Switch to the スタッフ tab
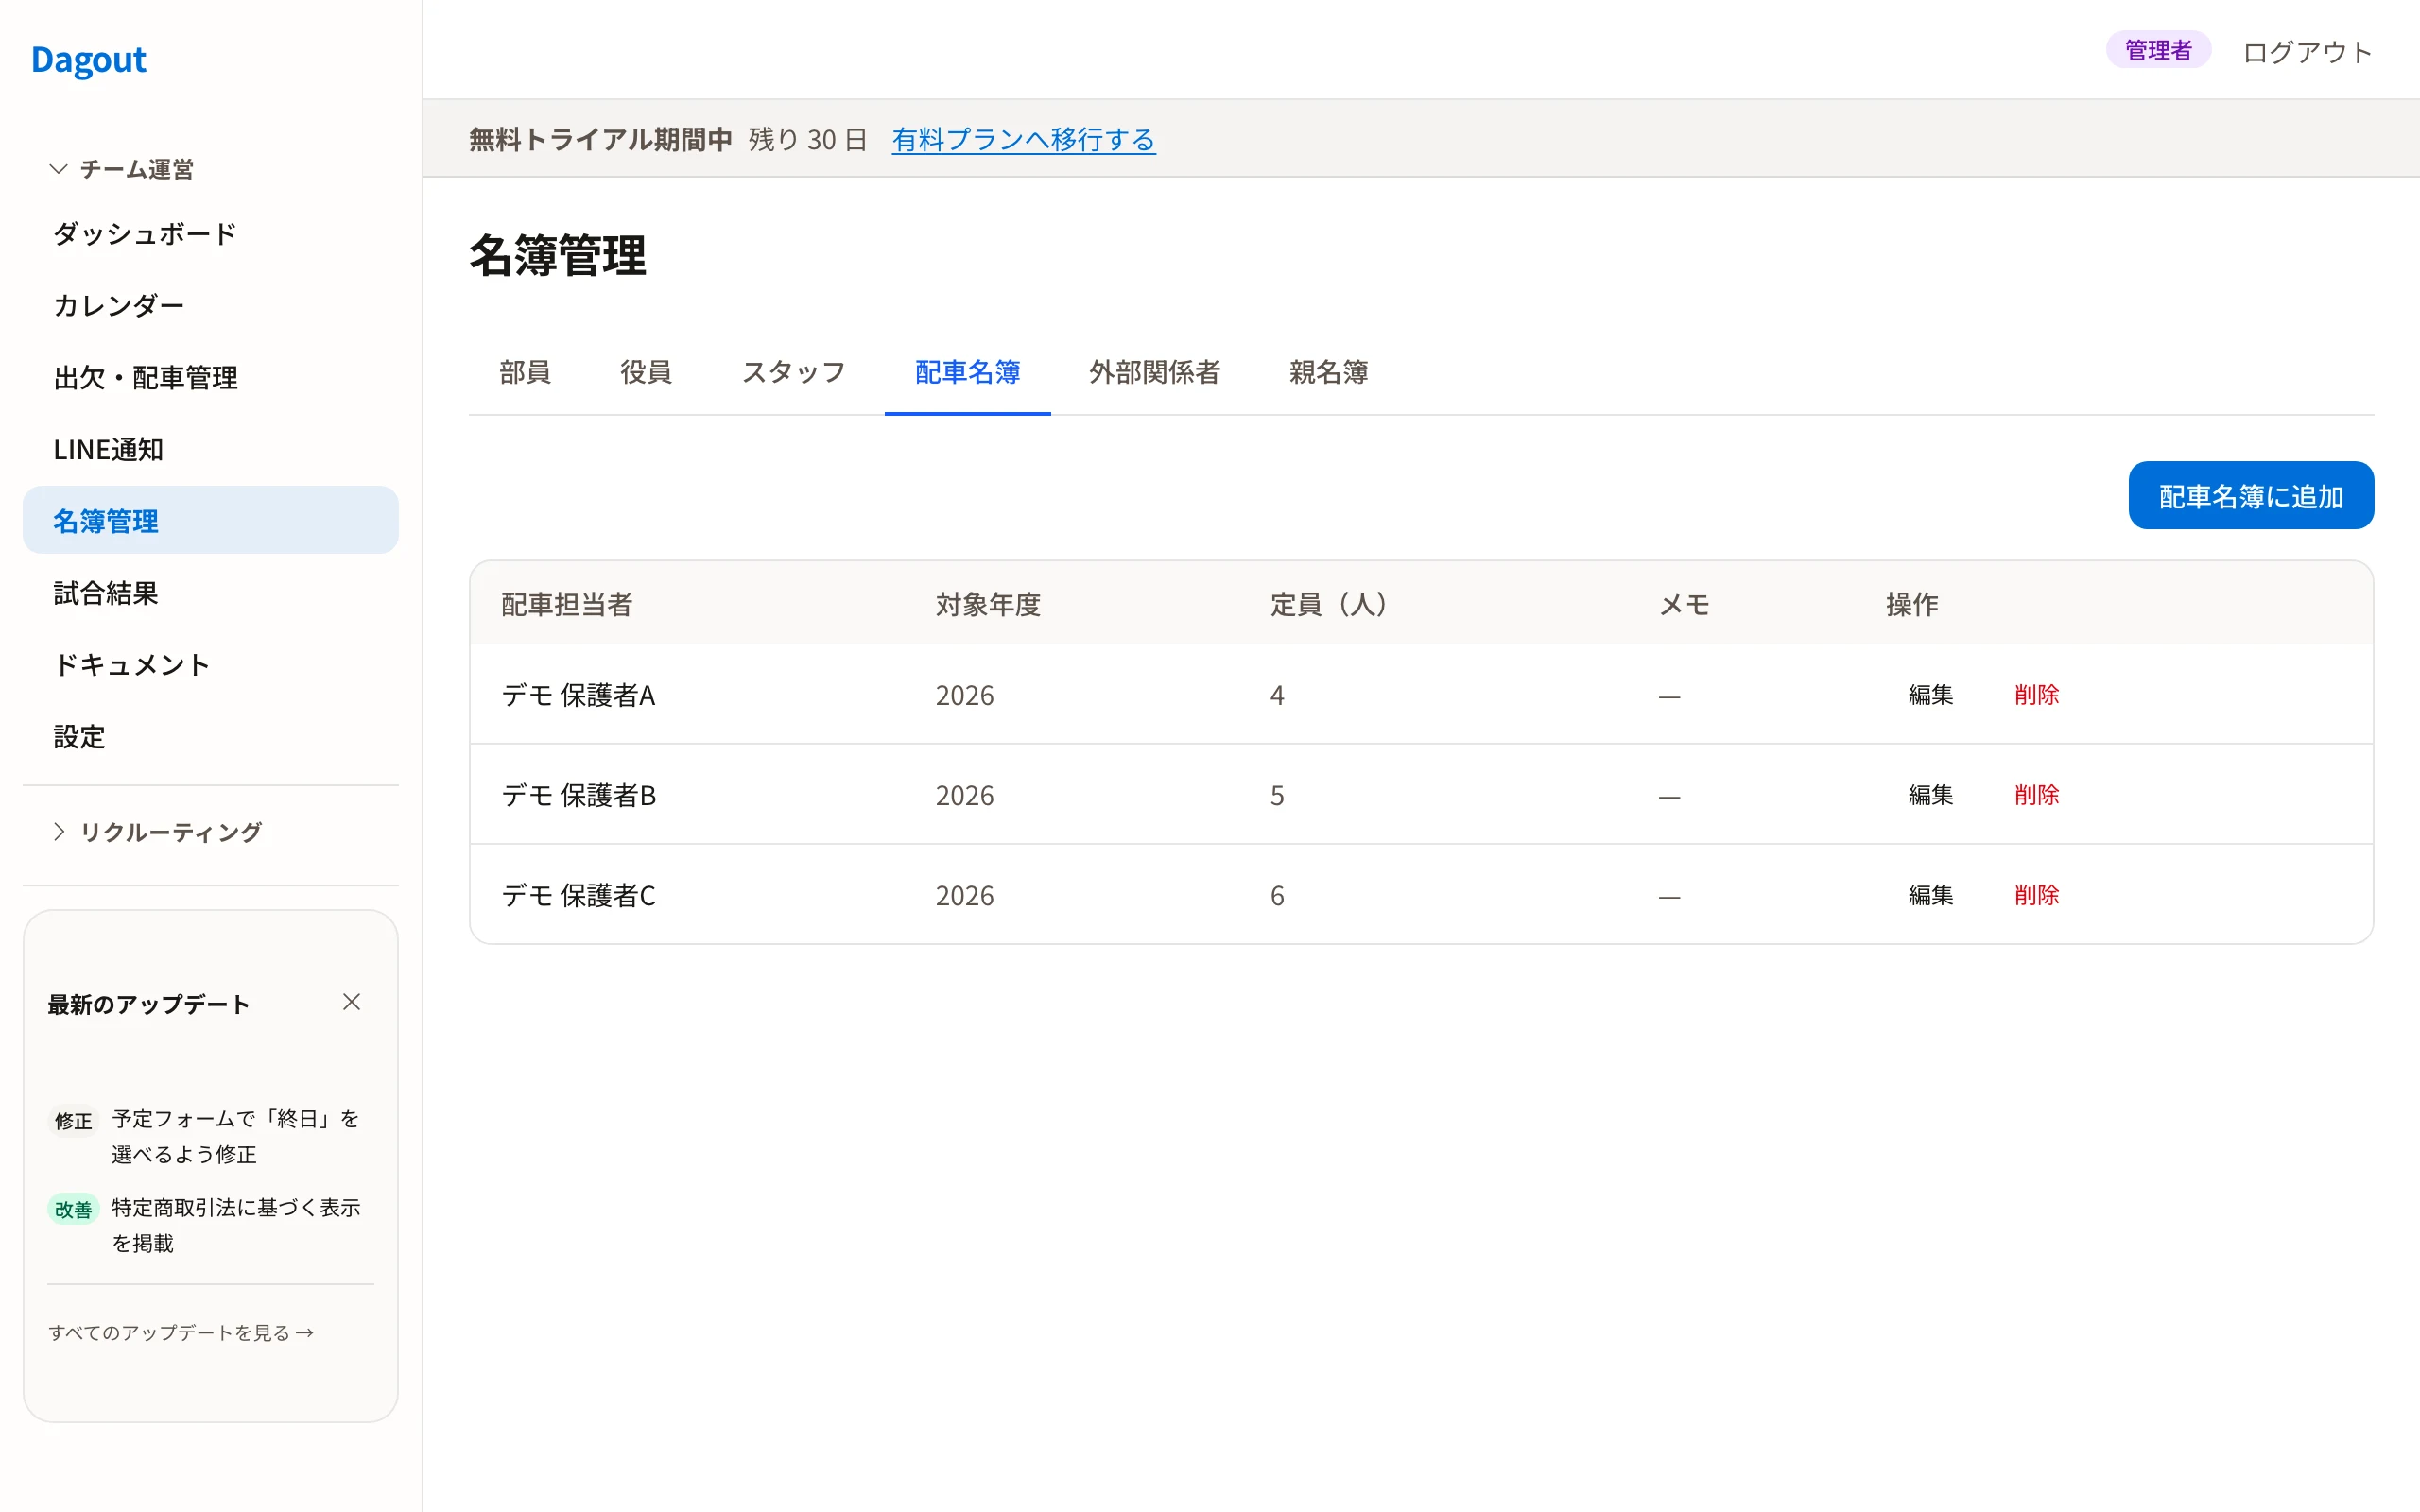 click(794, 372)
